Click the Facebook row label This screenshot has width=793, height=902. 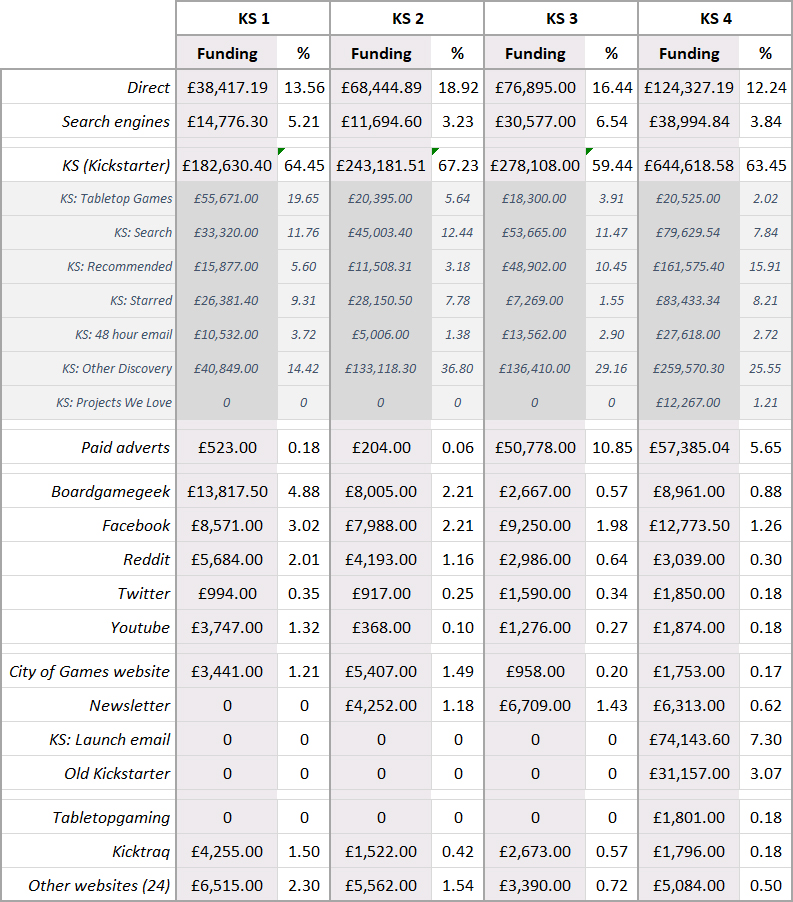(136, 526)
